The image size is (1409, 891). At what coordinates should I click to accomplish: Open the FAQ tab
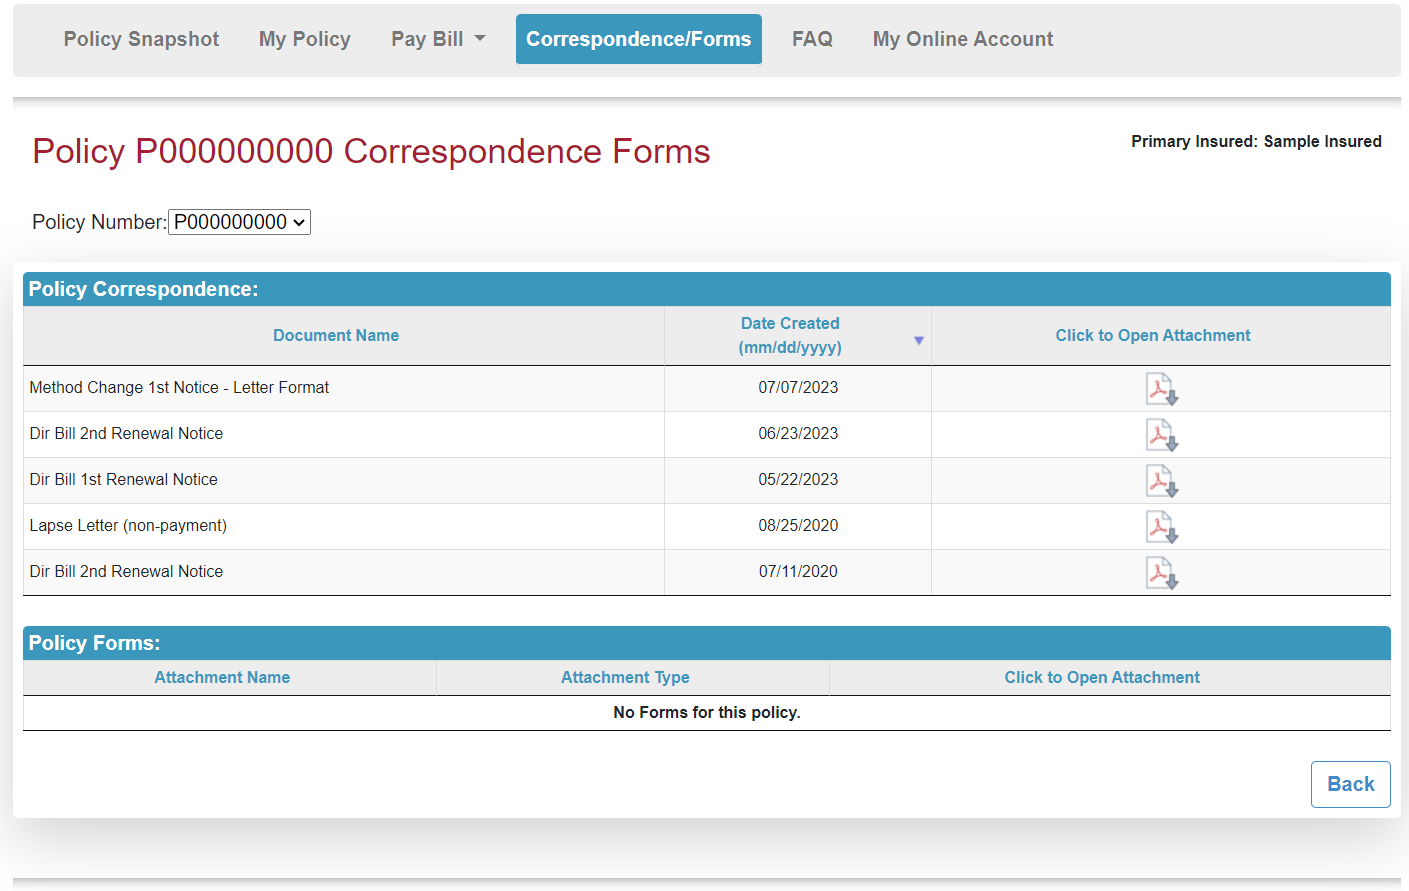[812, 38]
